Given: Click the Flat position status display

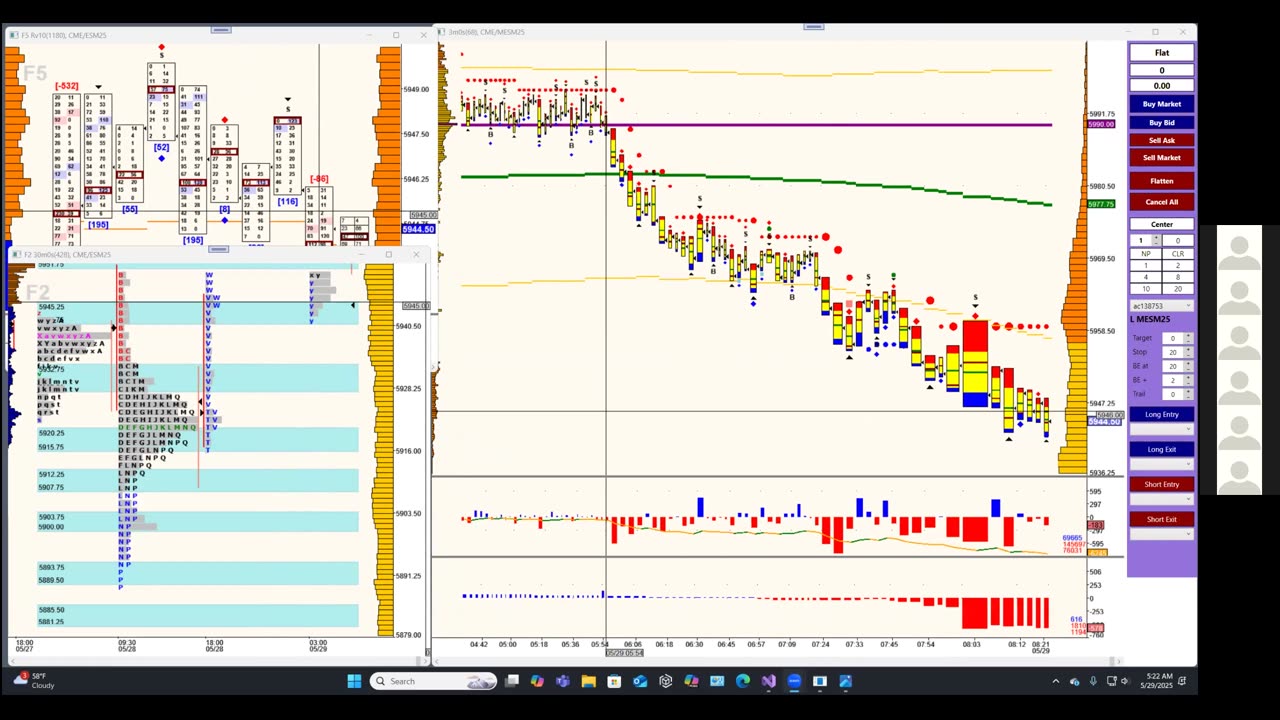Looking at the screenshot, I should coord(1161,53).
